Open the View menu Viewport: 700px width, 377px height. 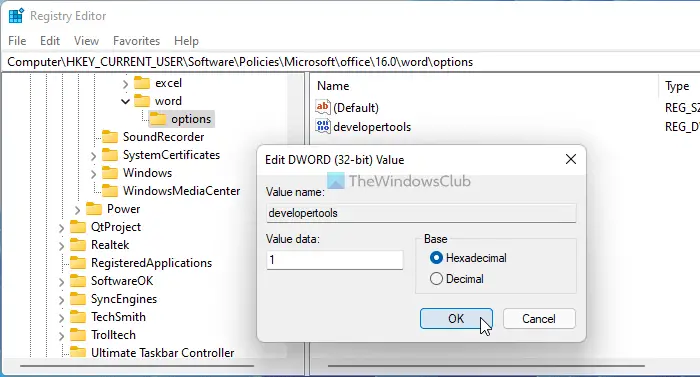(x=86, y=41)
